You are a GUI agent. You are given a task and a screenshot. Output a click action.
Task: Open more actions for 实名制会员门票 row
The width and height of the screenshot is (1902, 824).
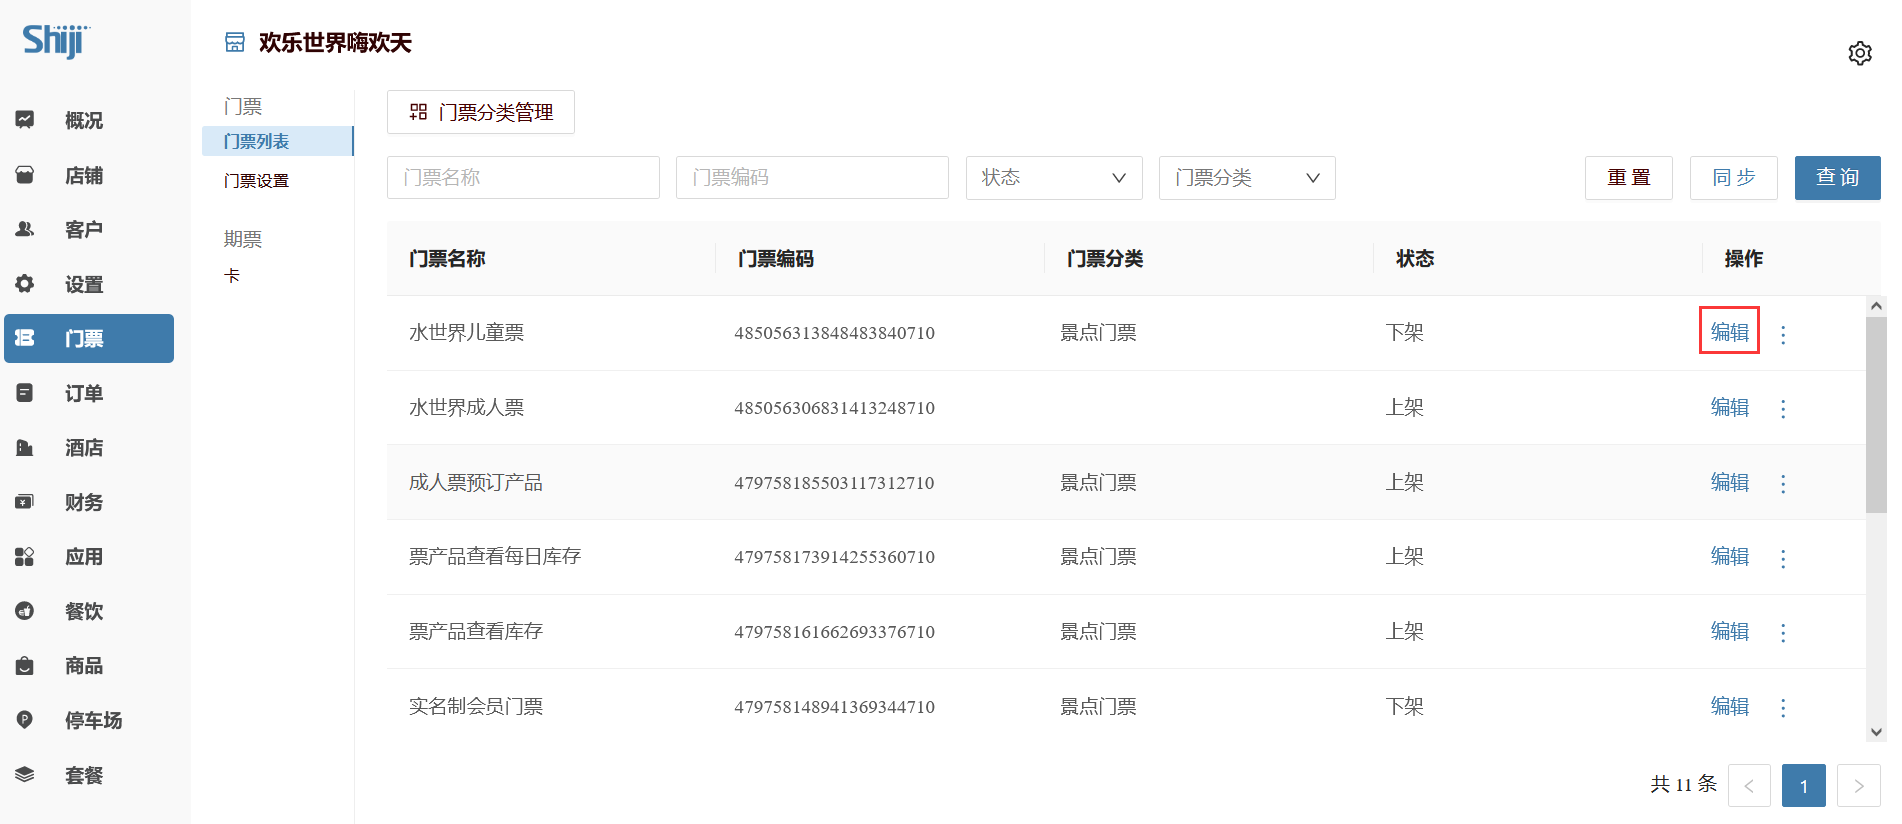click(x=1783, y=708)
